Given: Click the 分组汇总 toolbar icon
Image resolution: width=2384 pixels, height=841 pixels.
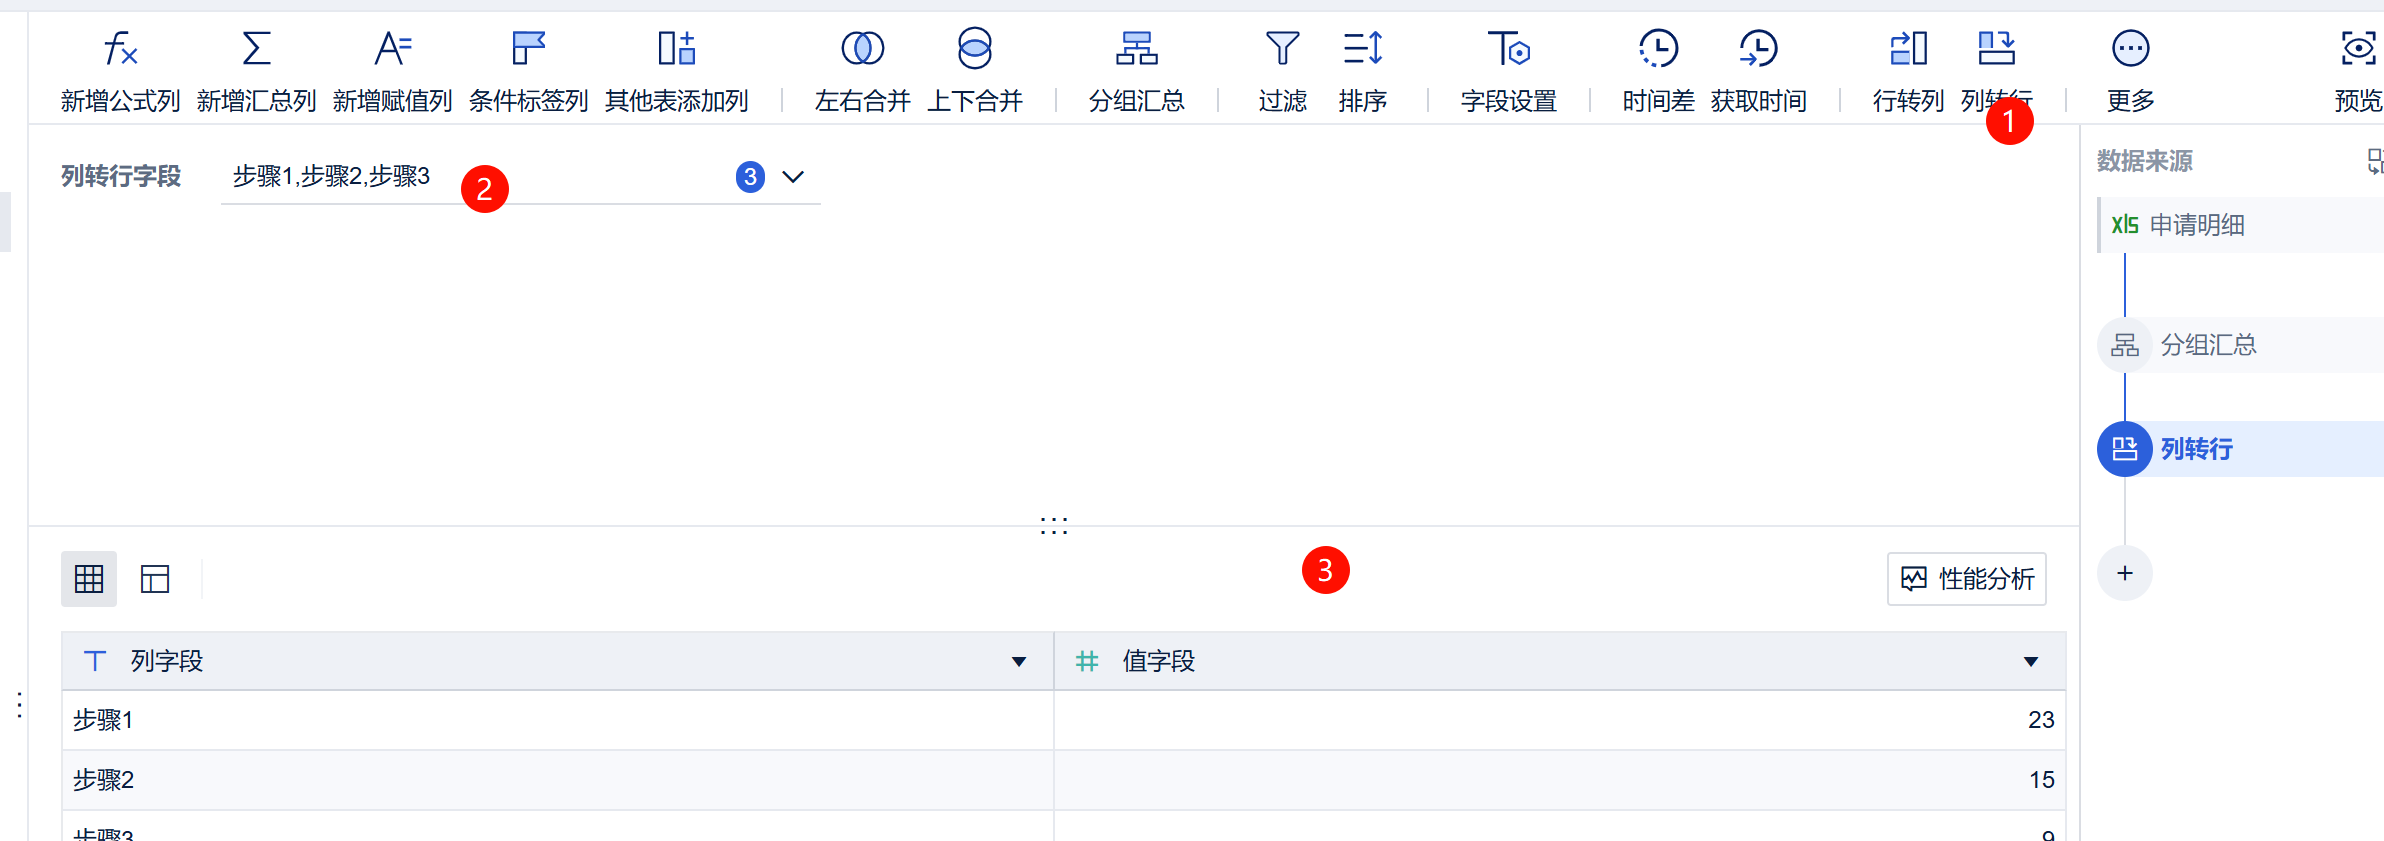Looking at the screenshot, I should [x=1136, y=48].
